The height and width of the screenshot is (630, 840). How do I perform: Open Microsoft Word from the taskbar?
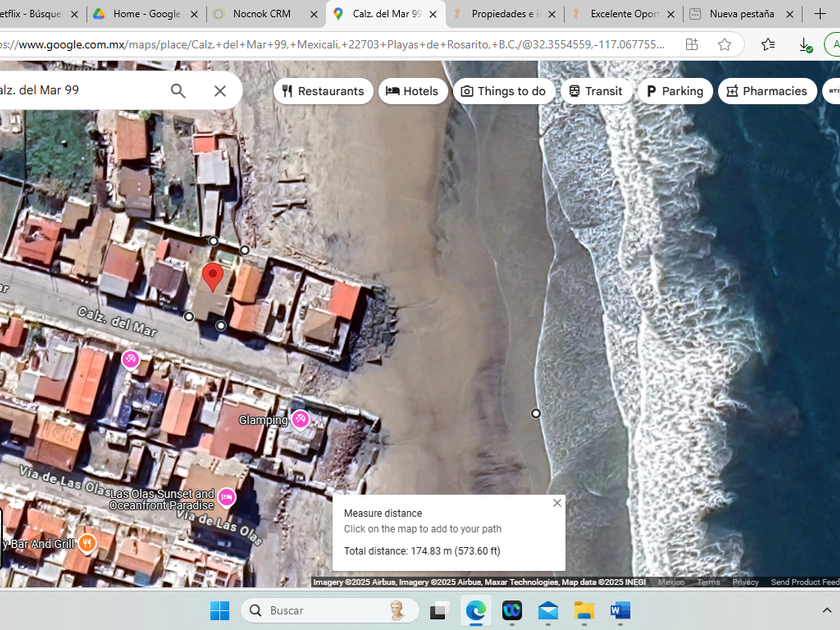pos(620,610)
